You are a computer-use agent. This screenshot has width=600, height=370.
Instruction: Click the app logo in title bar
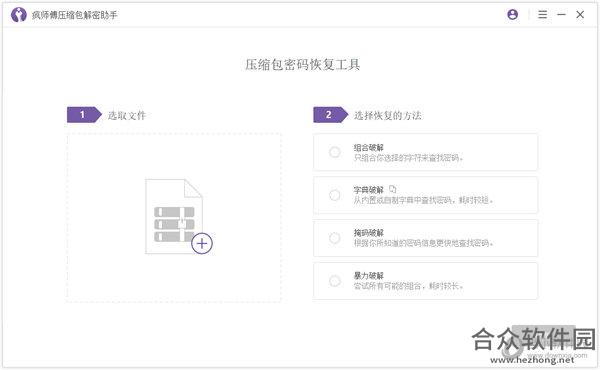coord(18,15)
